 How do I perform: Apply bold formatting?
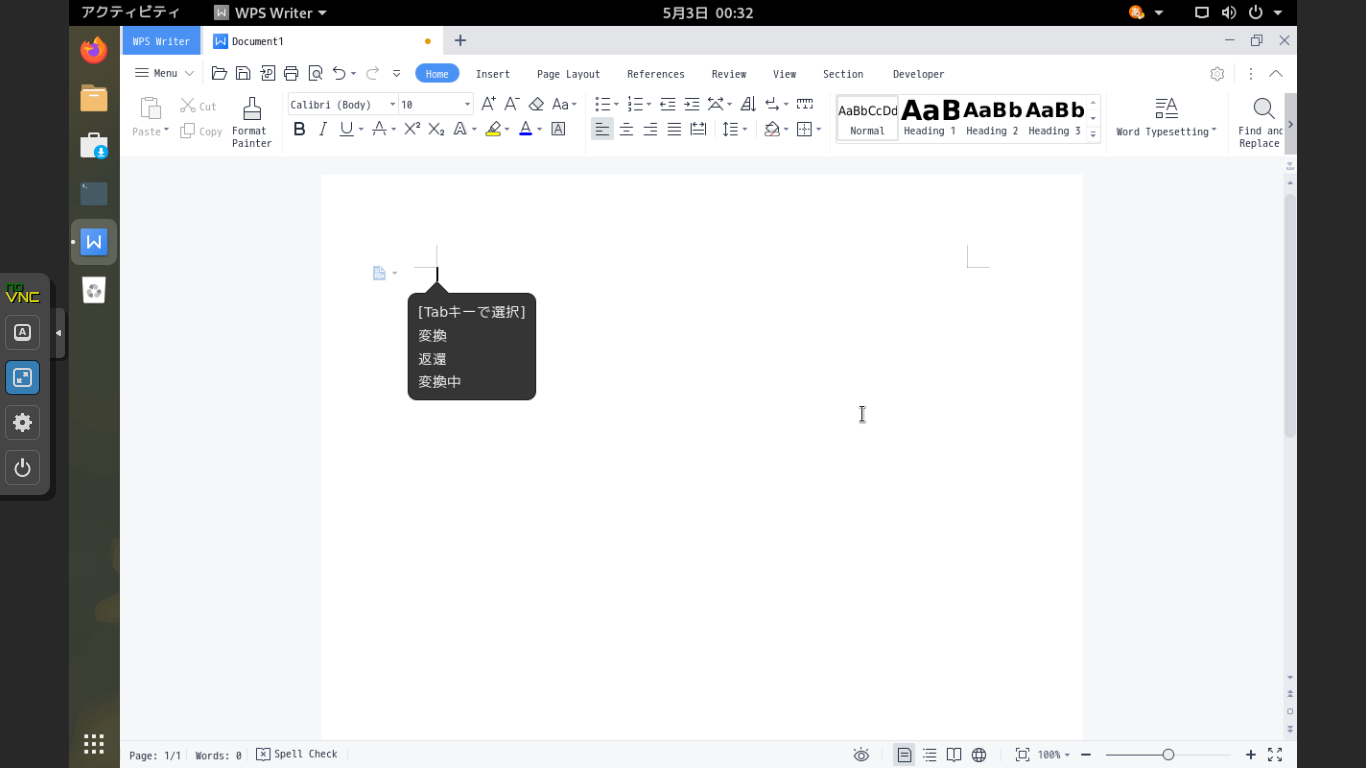tap(299, 129)
